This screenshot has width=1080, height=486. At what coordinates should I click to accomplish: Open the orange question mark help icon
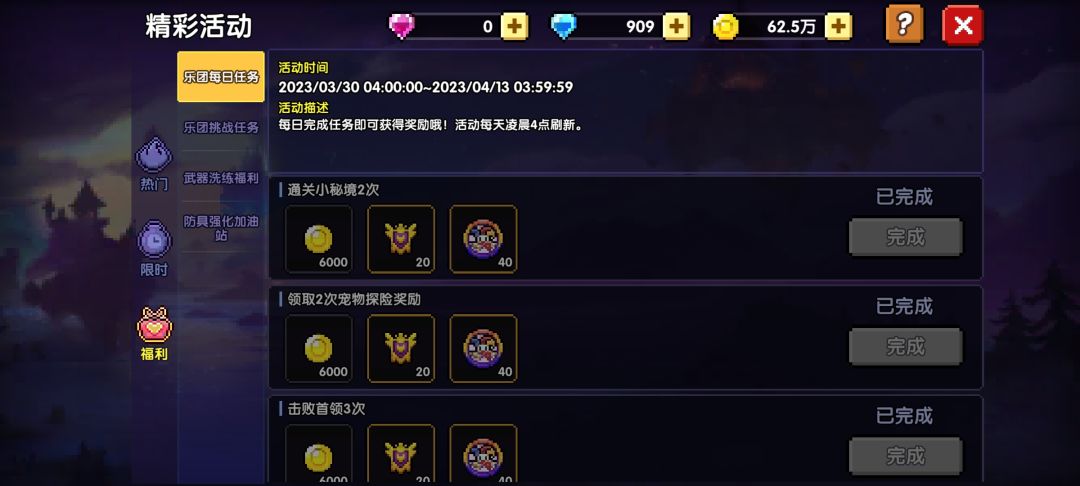point(904,25)
